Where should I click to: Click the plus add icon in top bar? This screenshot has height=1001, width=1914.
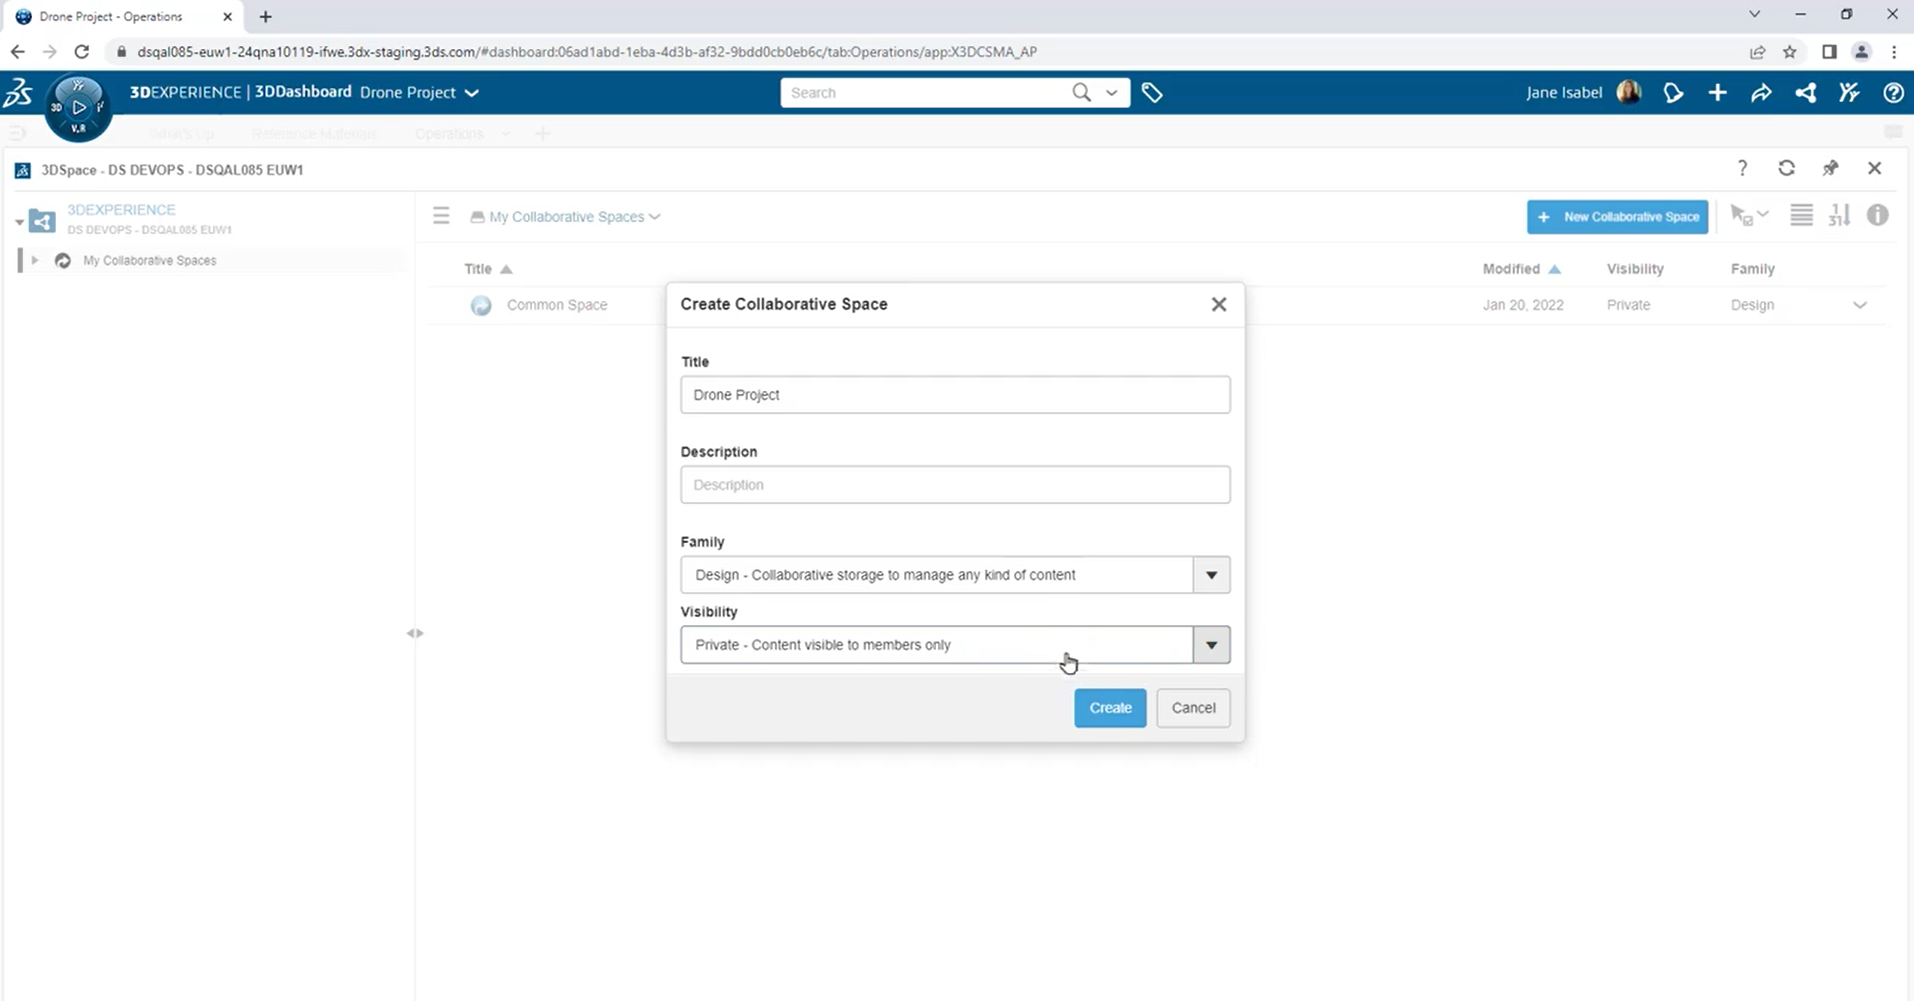point(1717,93)
